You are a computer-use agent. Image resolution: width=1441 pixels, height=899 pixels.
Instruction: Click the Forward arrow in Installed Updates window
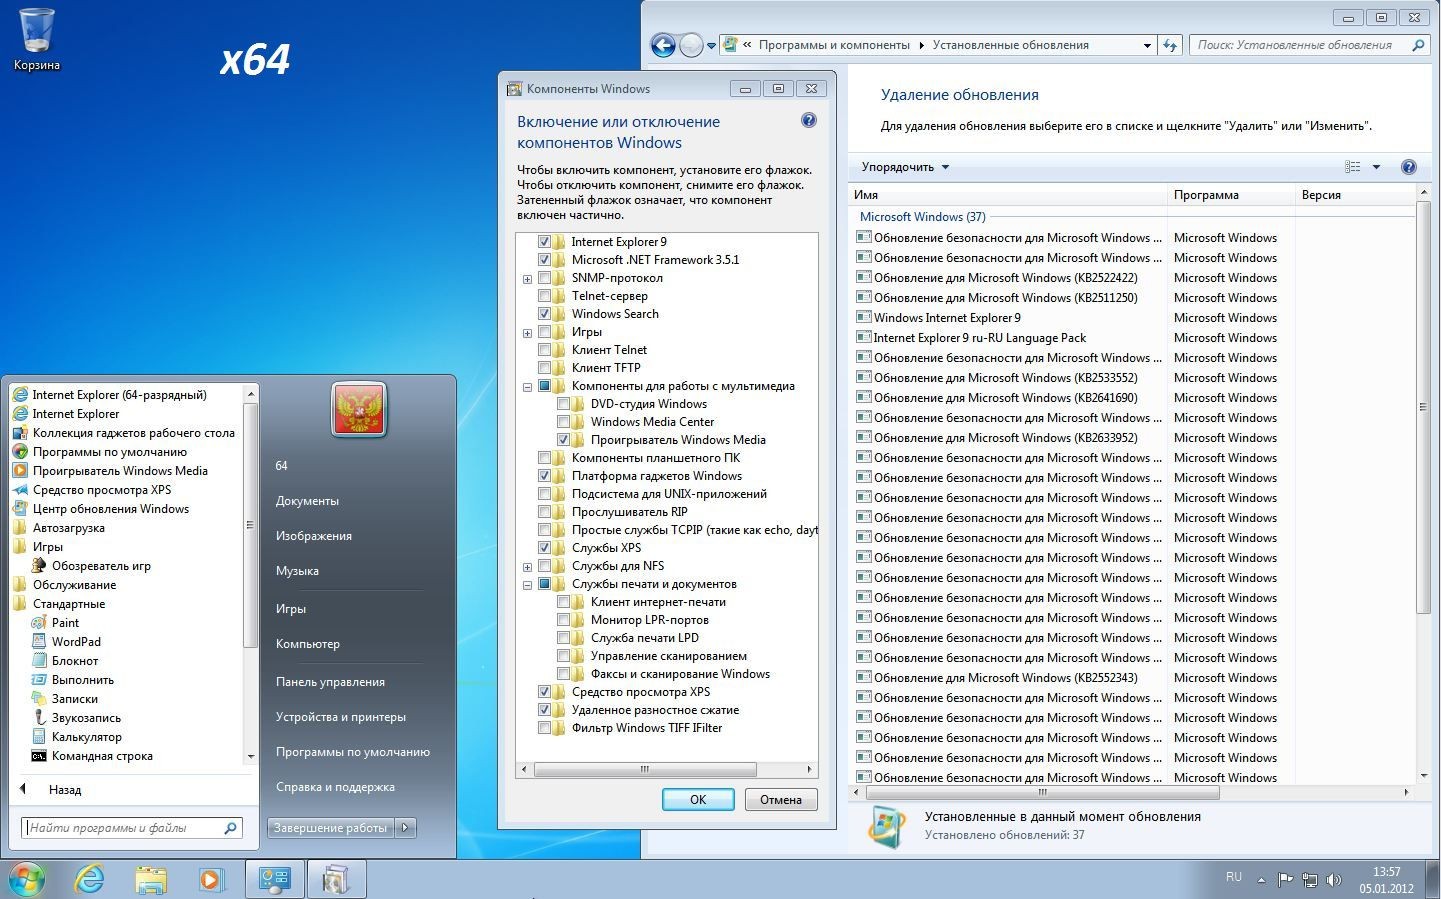point(691,45)
